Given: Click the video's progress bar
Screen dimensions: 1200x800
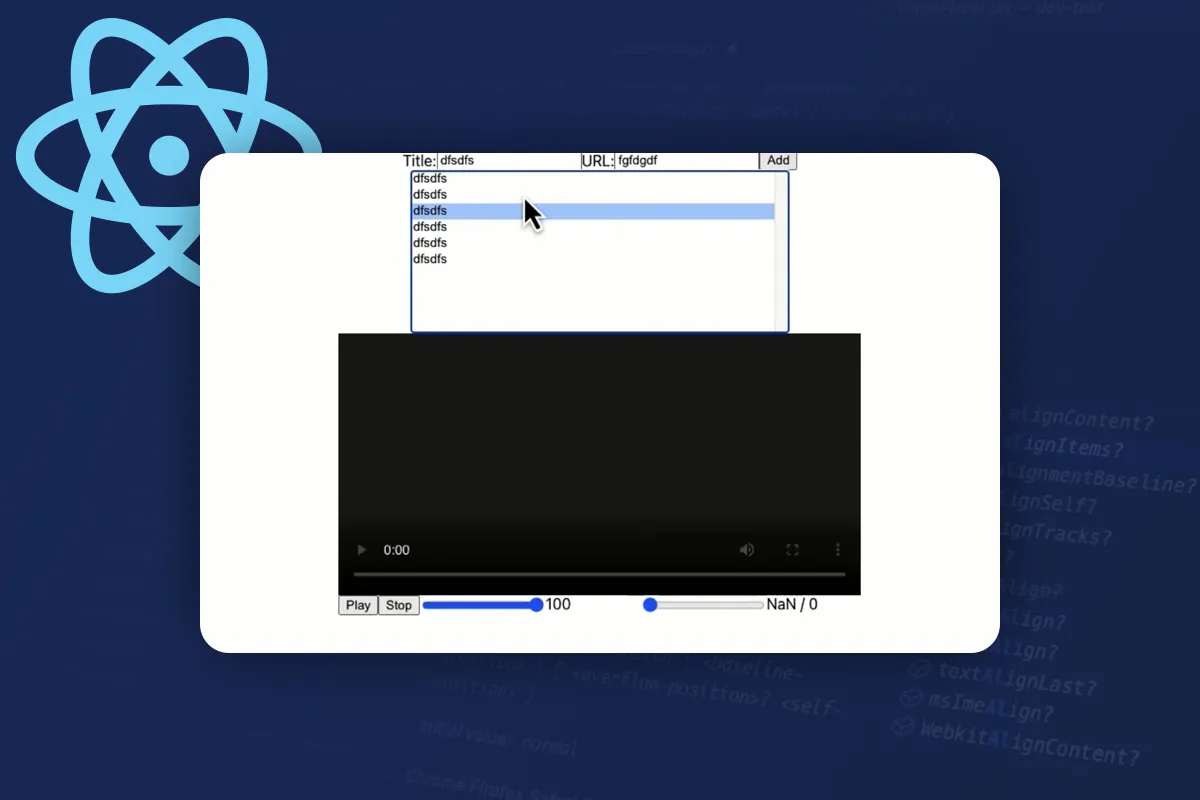Looking at the screenshot, I should pyautogui.click(x=600, y=574).
